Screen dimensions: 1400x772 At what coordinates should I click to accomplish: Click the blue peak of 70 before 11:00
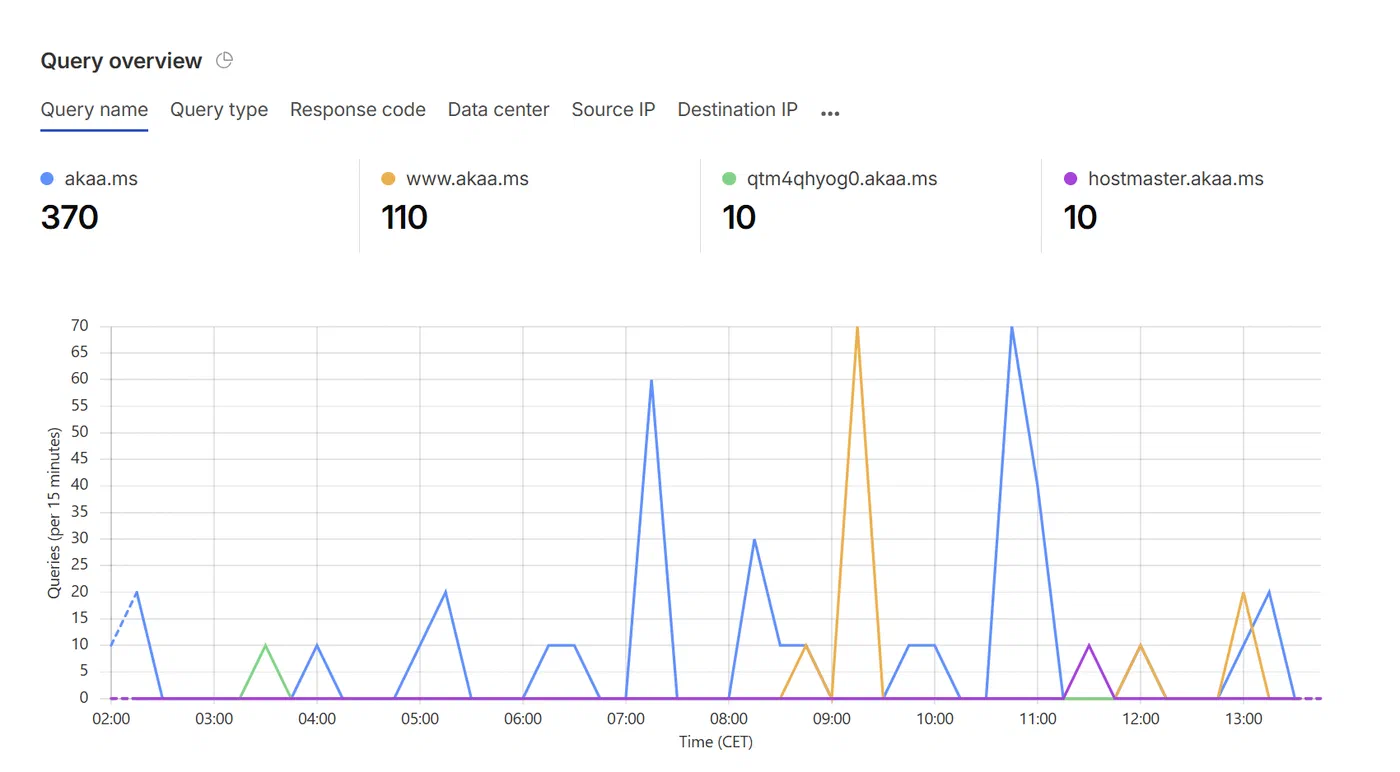tap(1012, 327)
